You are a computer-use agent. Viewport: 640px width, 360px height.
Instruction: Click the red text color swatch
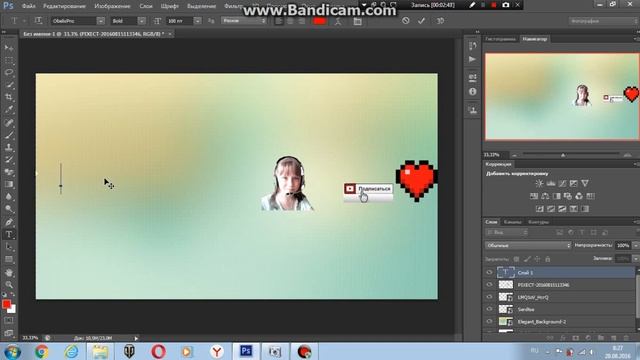[320, 21]
